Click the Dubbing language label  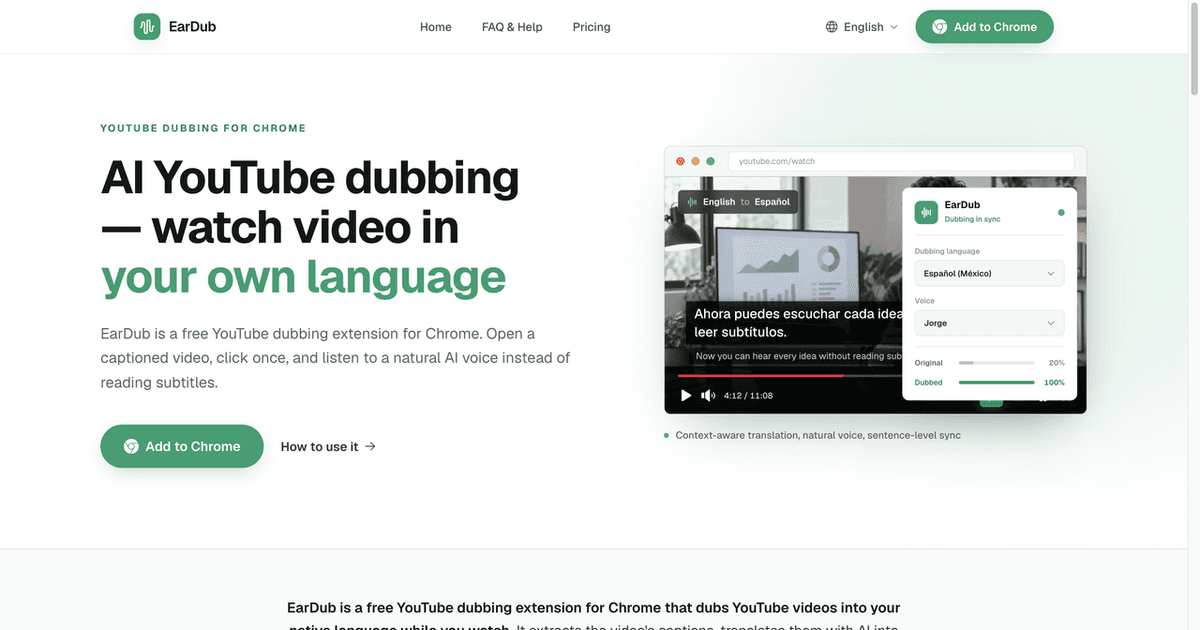[947, 251]
